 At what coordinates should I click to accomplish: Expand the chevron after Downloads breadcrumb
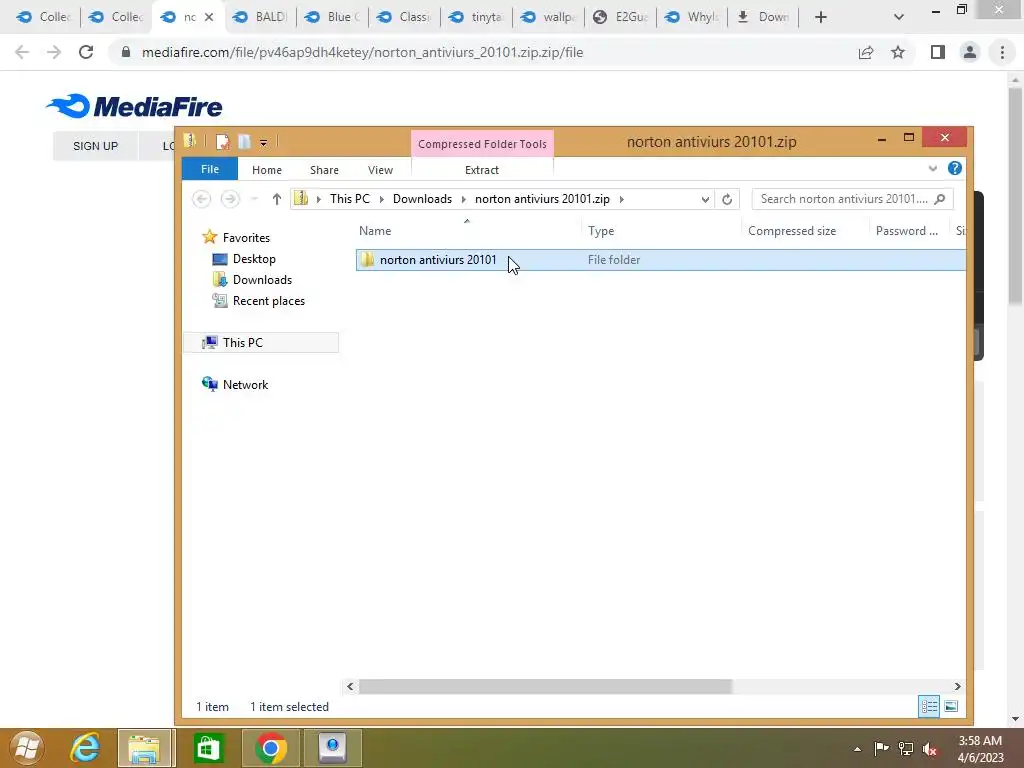coord(464,199)
